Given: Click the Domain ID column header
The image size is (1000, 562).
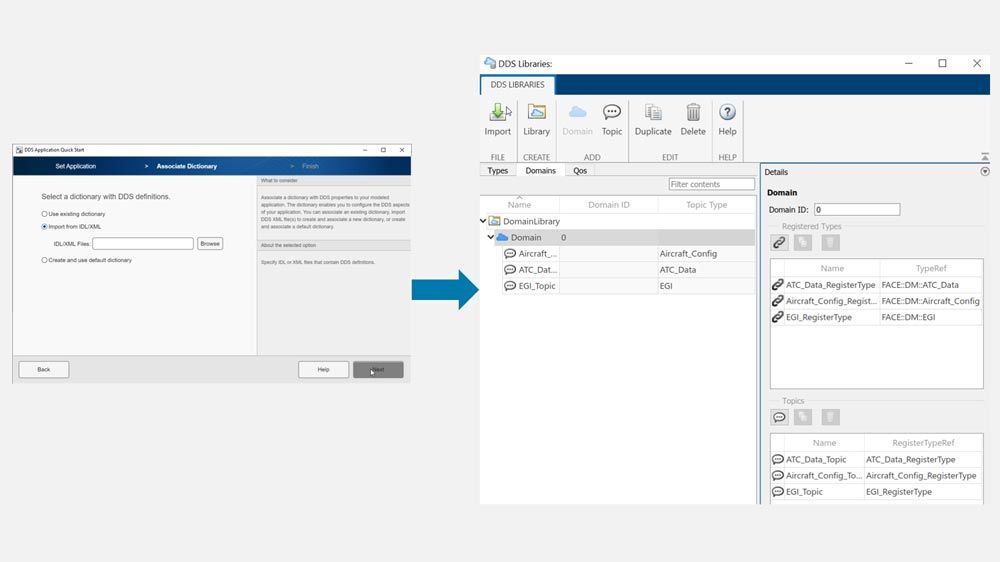Looking at the screenshot, I should [608, 205].
